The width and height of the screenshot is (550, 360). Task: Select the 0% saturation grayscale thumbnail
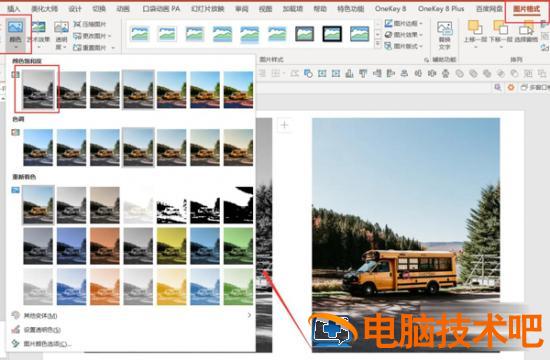click(x=38, y=89)
